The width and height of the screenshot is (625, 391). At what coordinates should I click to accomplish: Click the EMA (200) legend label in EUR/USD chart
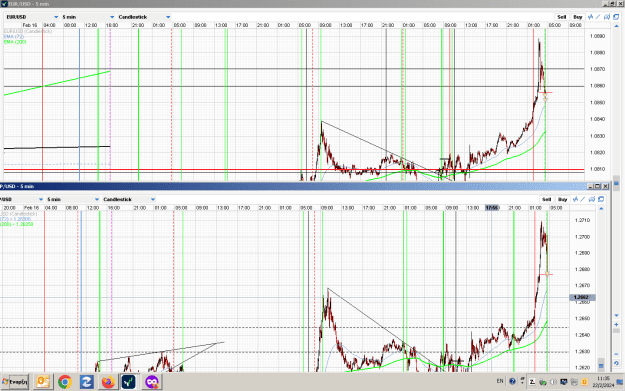click(15, 41)
